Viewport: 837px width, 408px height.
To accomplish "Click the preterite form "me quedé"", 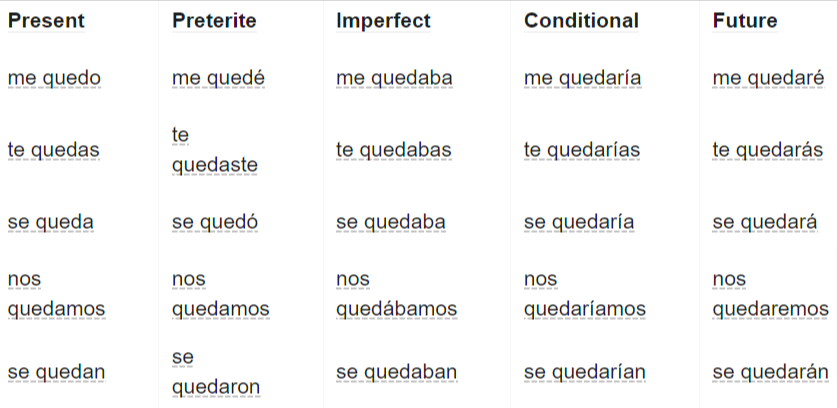I will (218, 78).
